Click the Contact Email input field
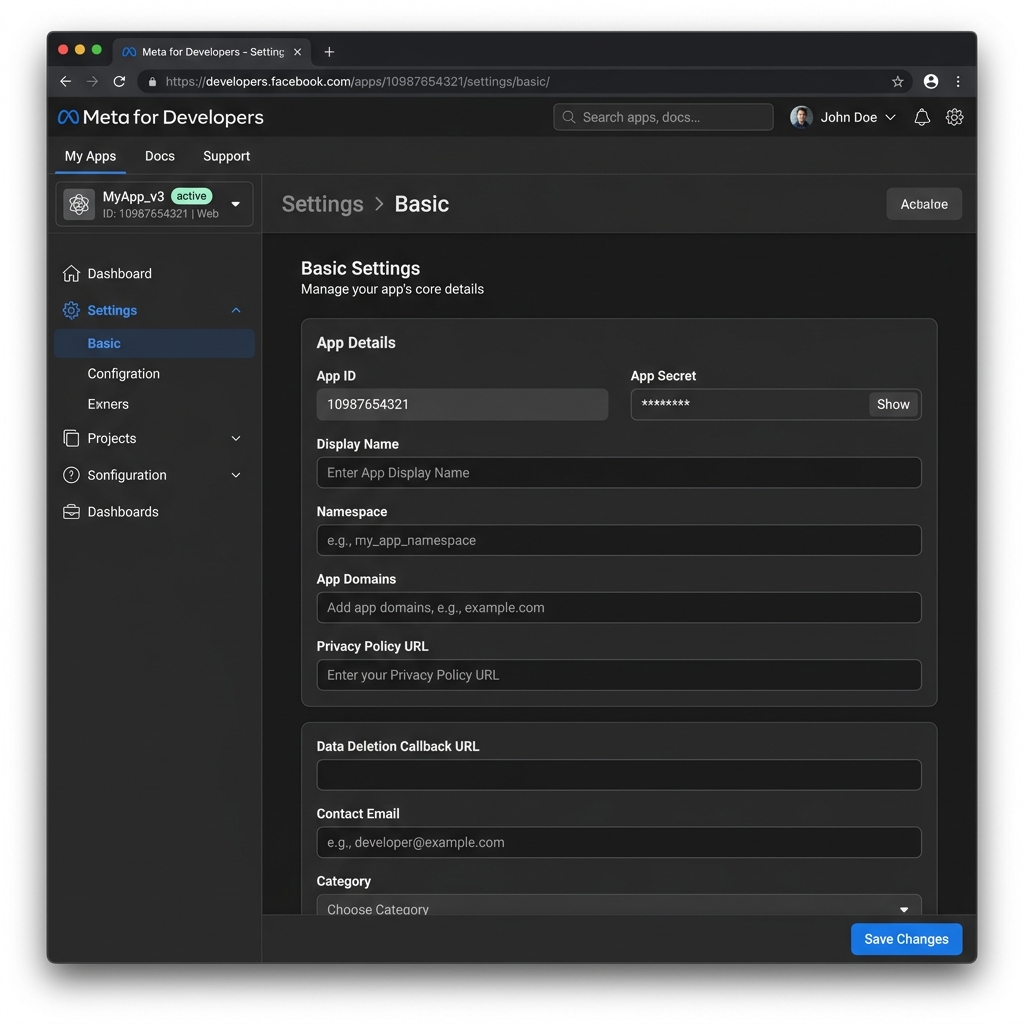Image resolution: width=1024 pixels, height=1024 pixels. click(x=618, y=842)
